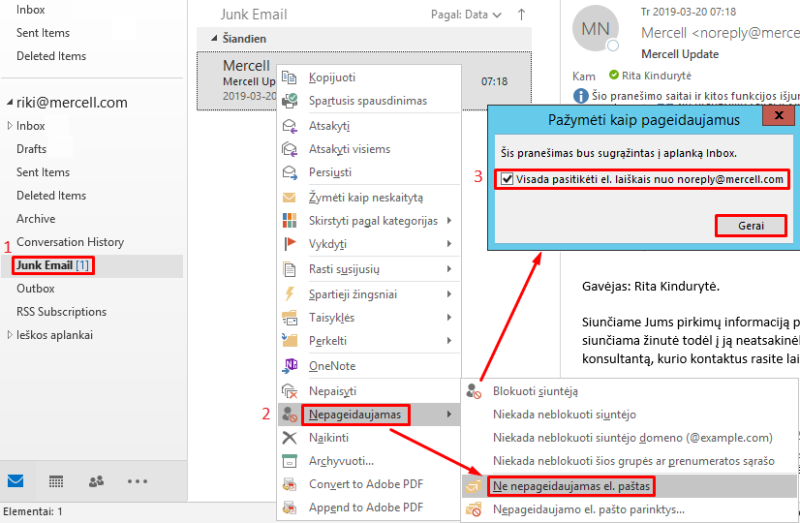Expand the Inbox folder under riki@mercell.com
The image size is (800, 523).
10,126
